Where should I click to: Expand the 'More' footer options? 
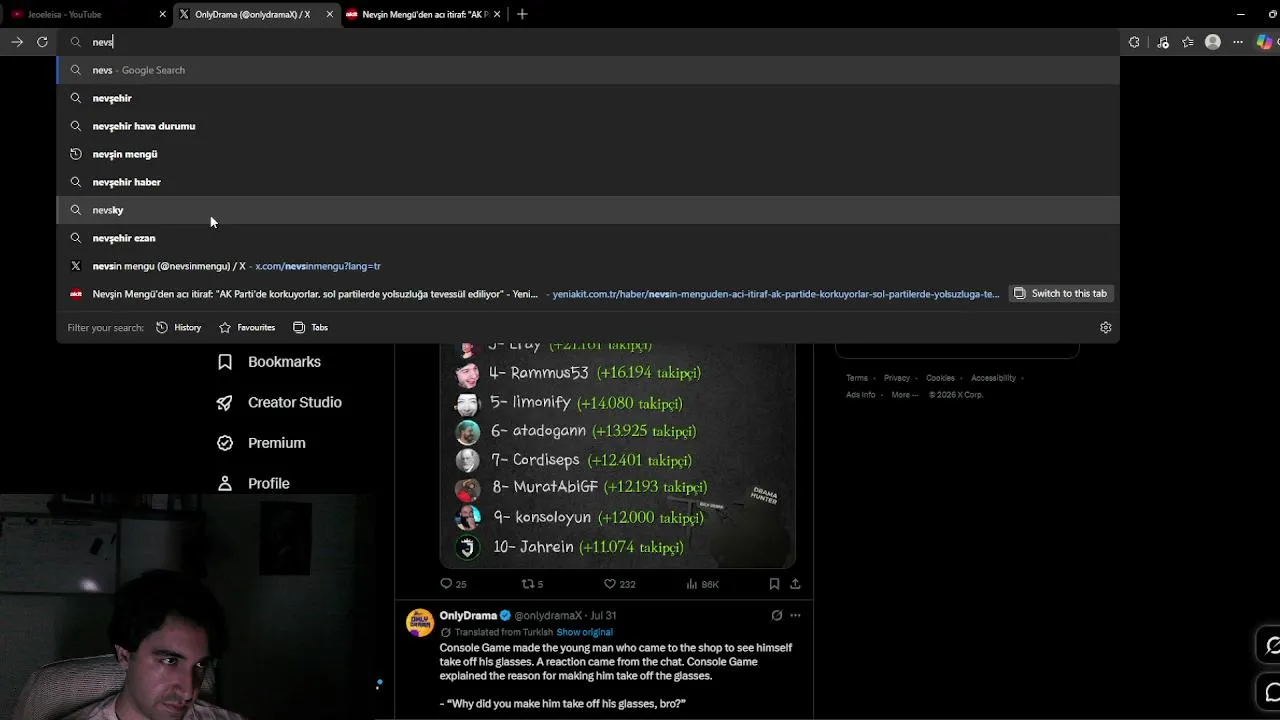tap(905, 395)
